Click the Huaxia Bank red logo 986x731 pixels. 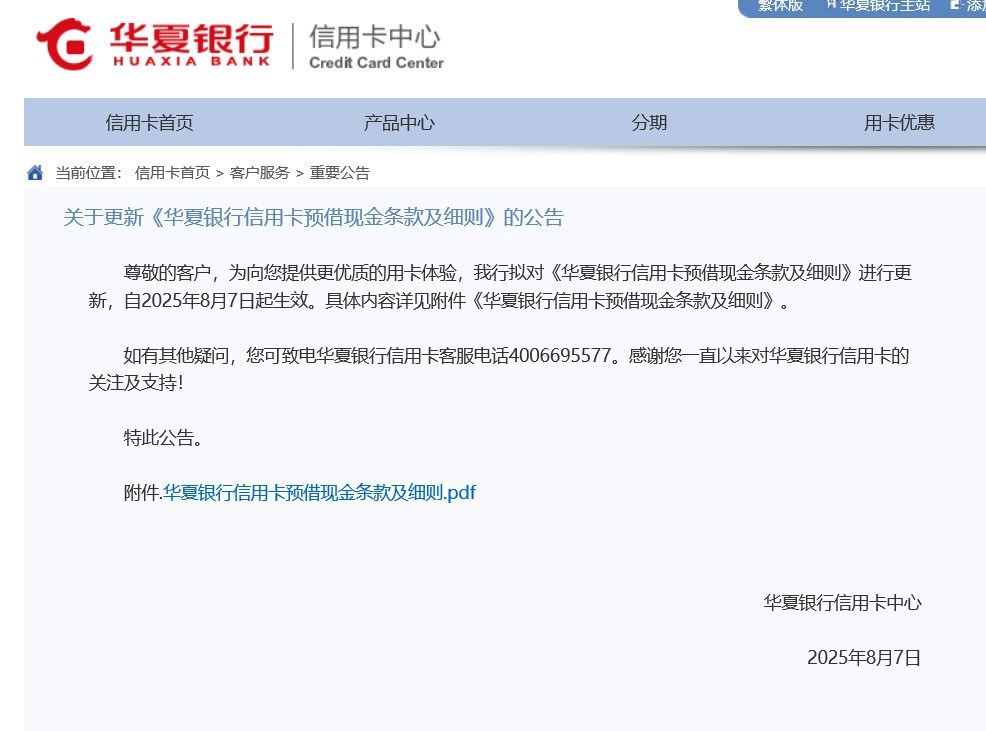click(155, 44)
